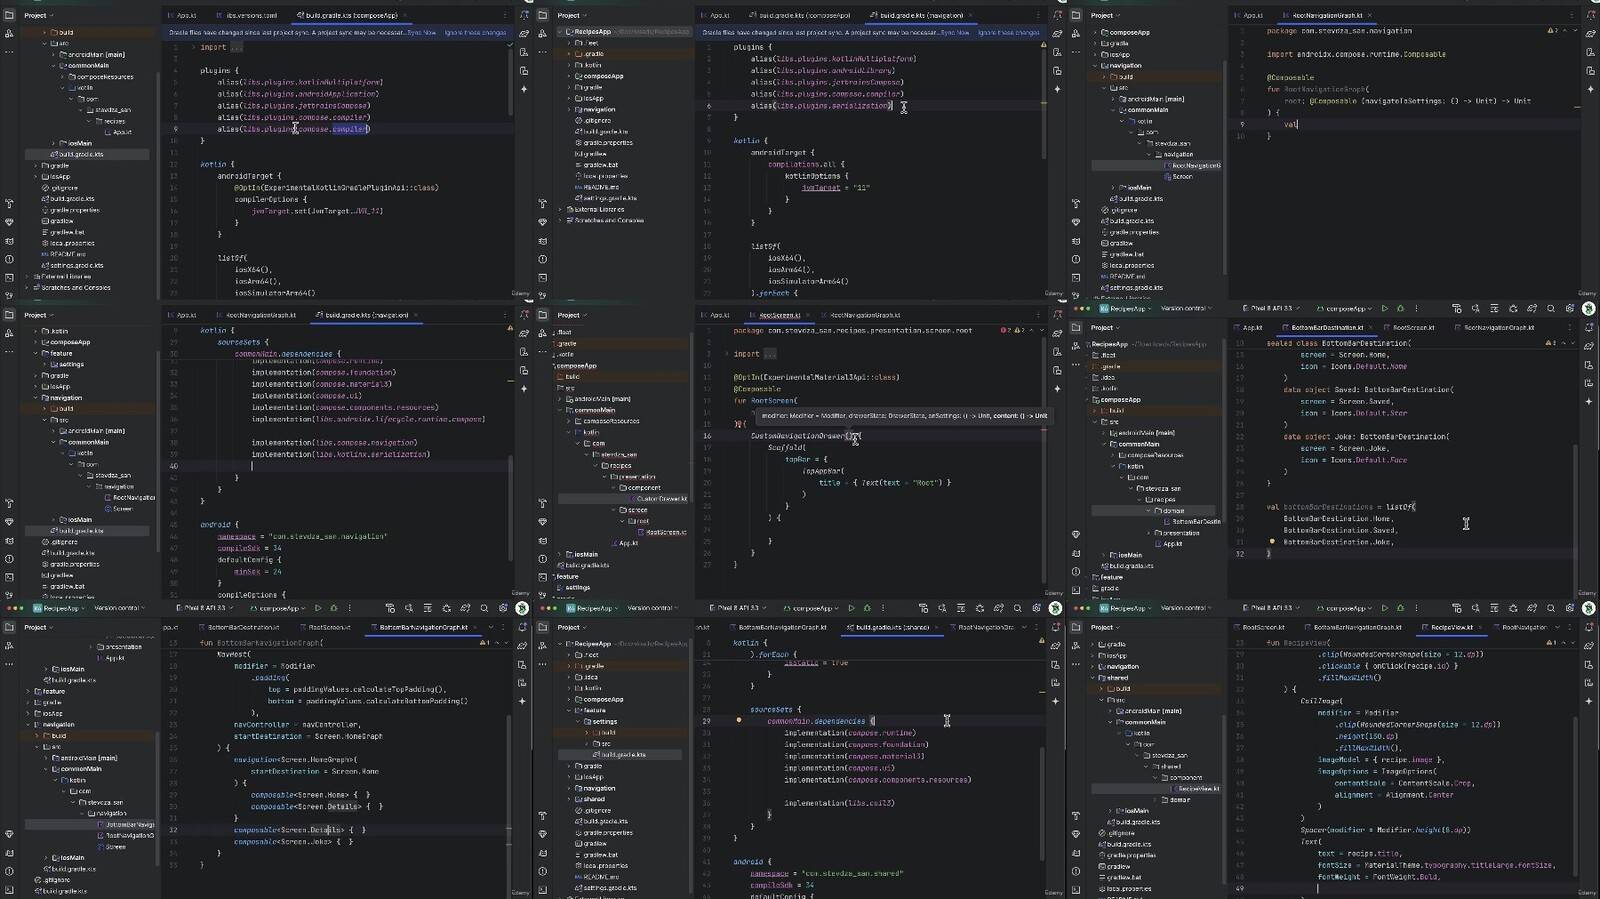
Task: Select BottomBarDestination file in BottomBarDestination.kt window project tree
Action: 1190,522
